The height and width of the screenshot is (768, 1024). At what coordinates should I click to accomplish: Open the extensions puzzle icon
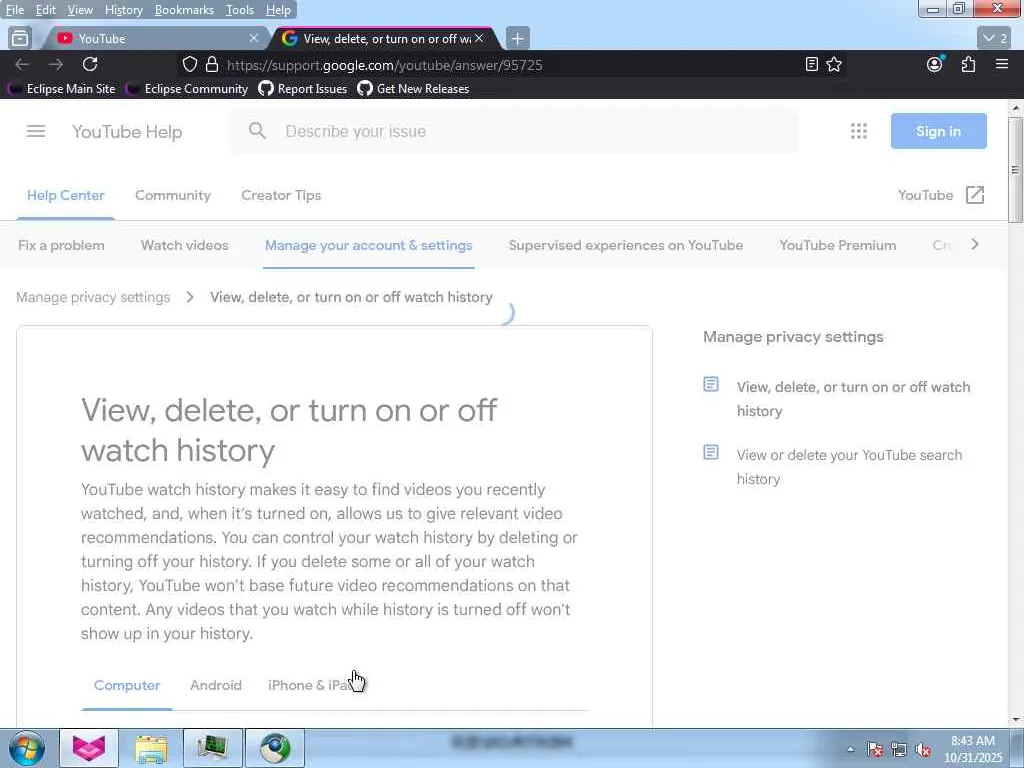pyautogui.click(x=968, y=64)
